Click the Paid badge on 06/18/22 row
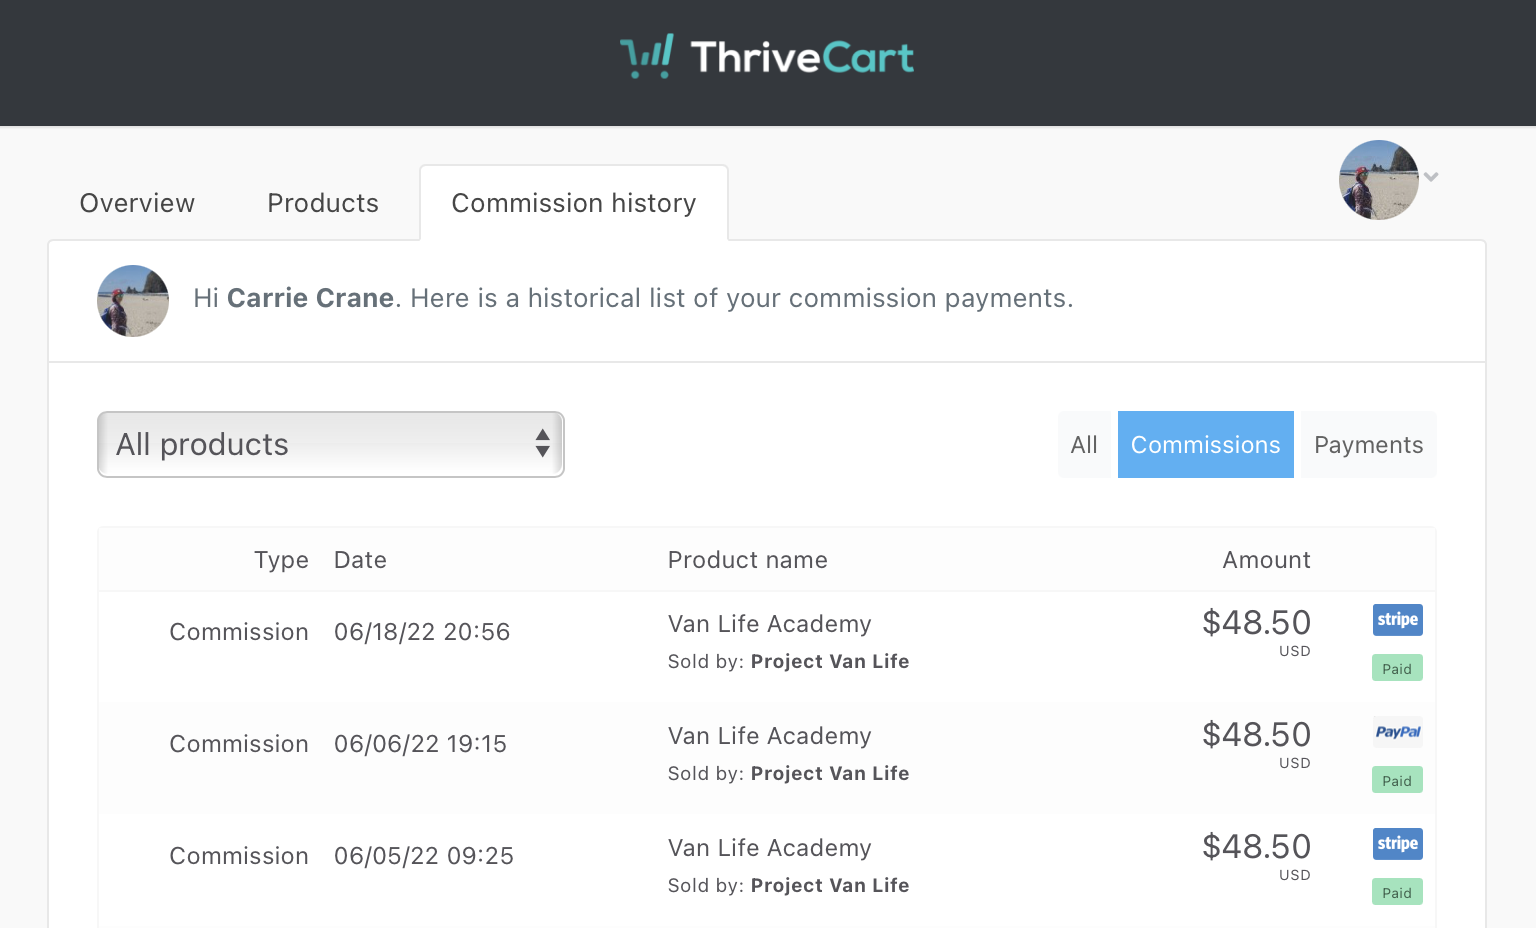 pos(1397,668)
